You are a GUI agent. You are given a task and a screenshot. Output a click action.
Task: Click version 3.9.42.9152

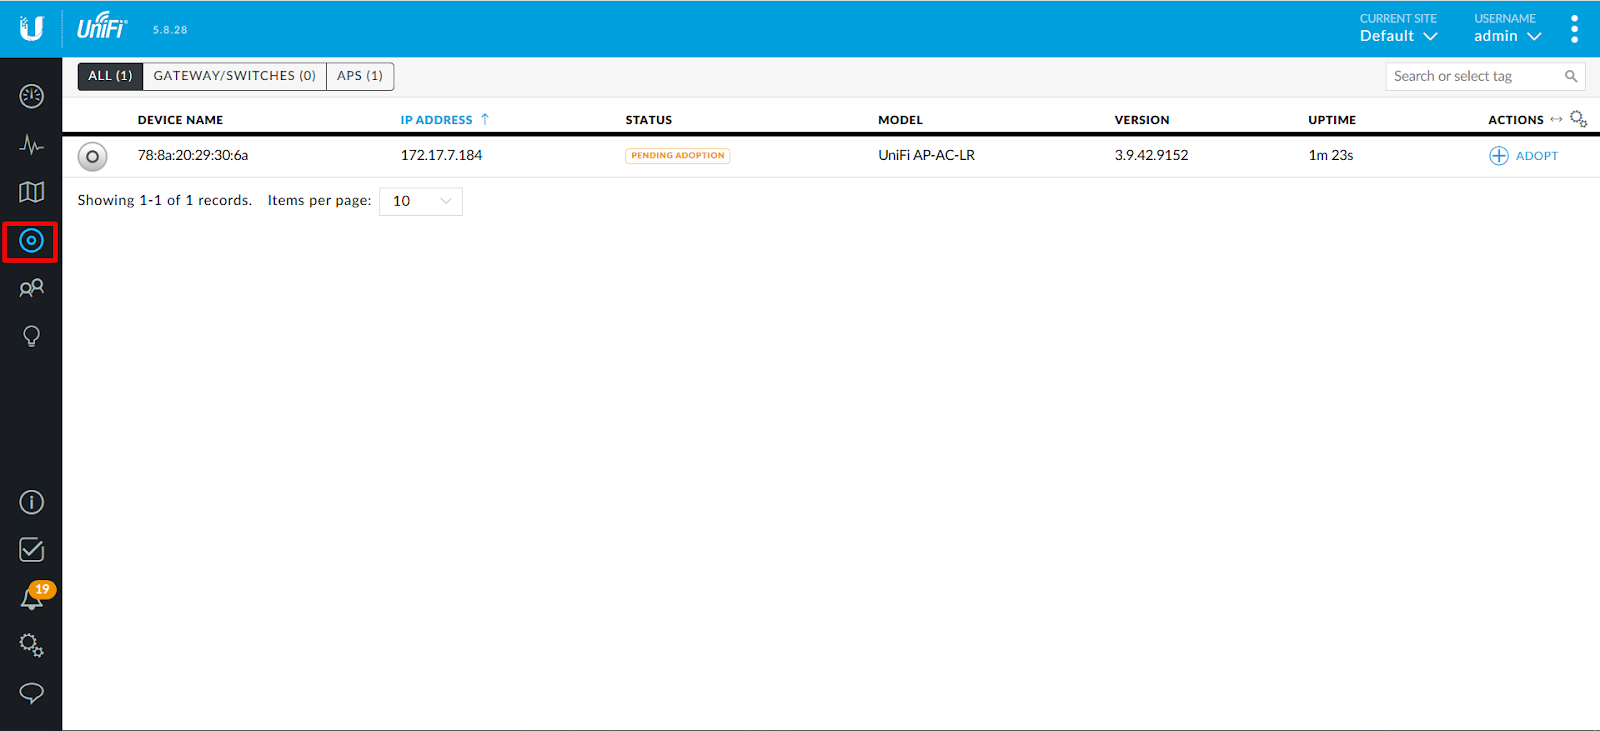pos(1151,155)
